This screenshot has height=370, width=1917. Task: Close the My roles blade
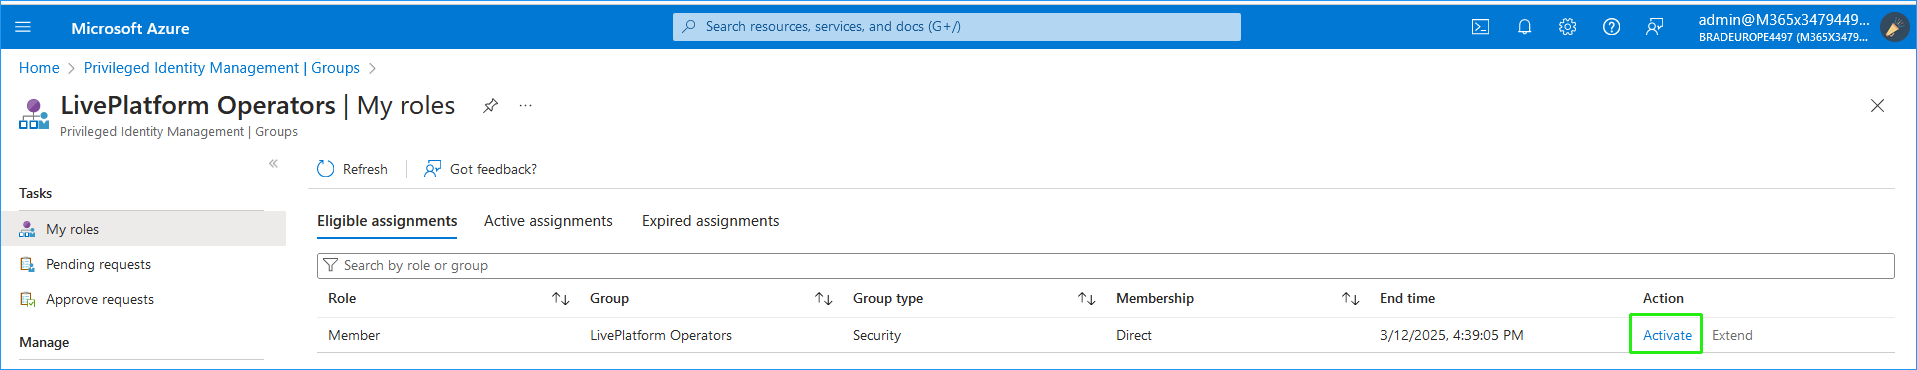click(x=1877, y=105)
